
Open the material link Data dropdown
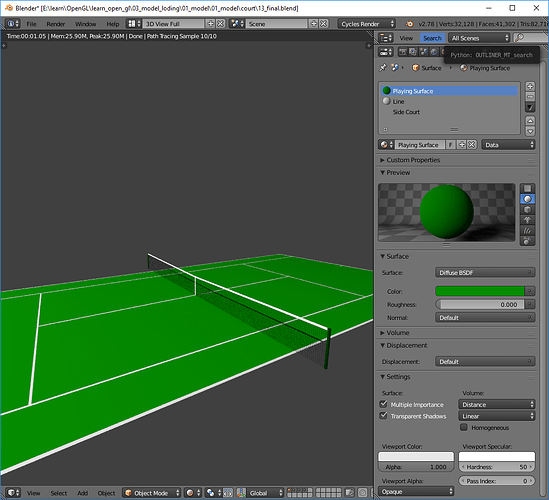point(508,145)
